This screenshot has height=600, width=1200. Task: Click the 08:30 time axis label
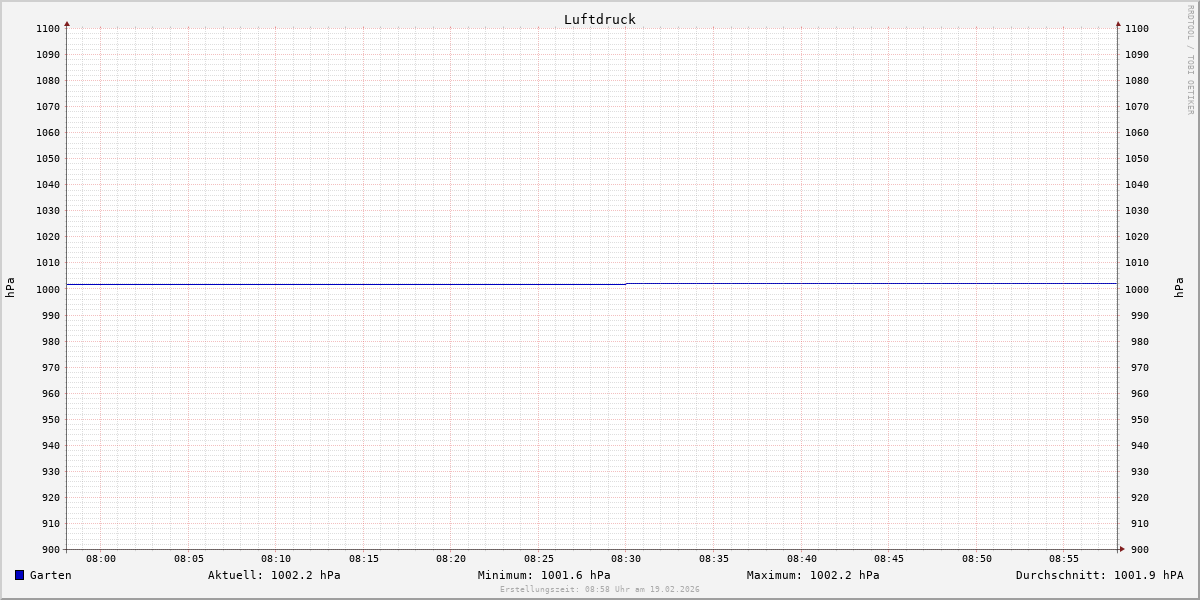point(626,559)
